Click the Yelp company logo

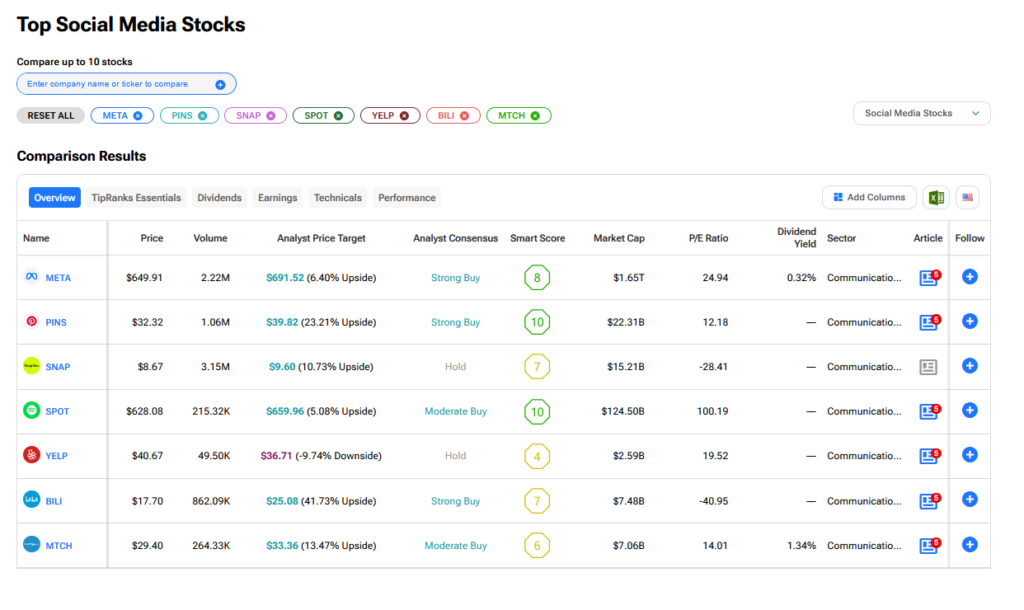click(x=31, y=455)
